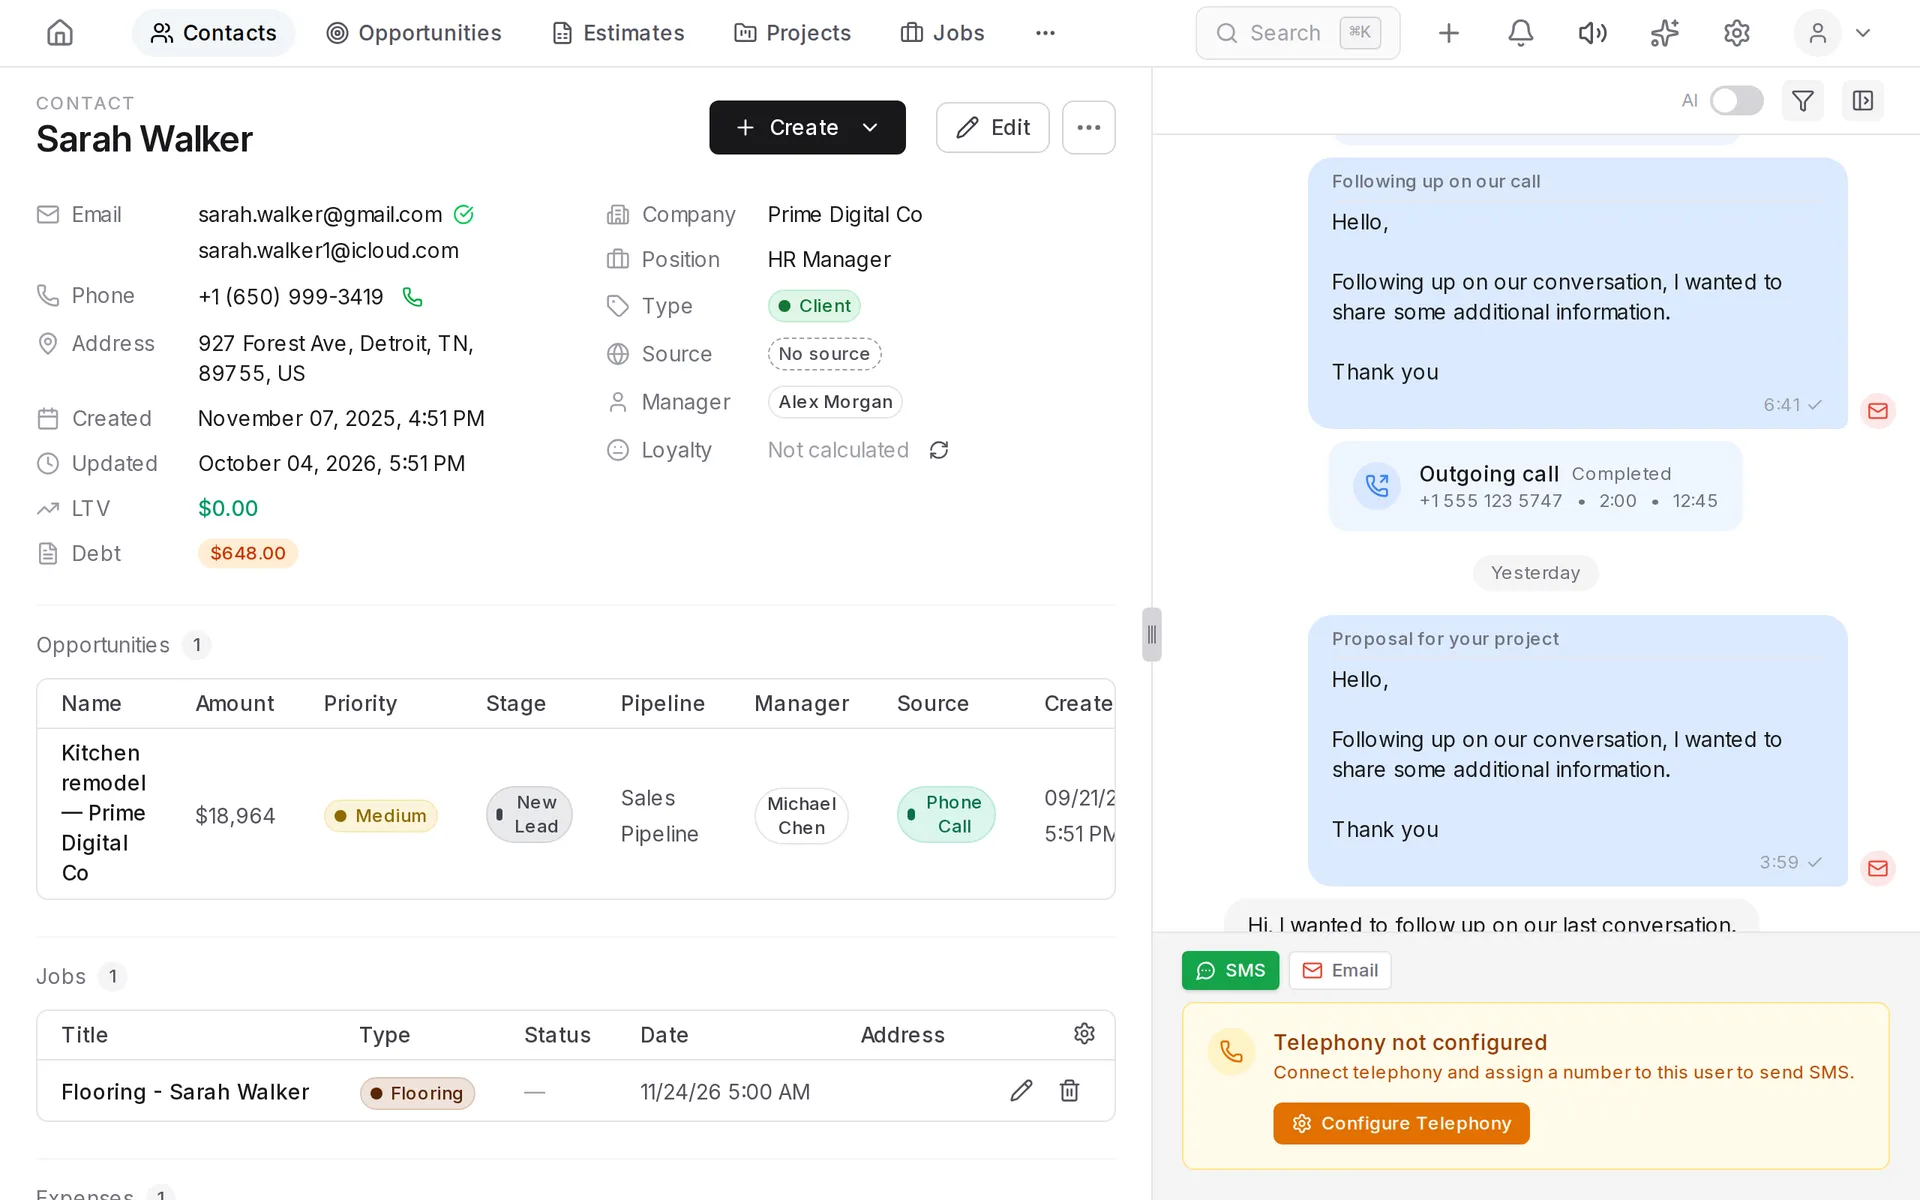
Task: Click sarah.walker1@icloud.com email address
Action: 328,251
